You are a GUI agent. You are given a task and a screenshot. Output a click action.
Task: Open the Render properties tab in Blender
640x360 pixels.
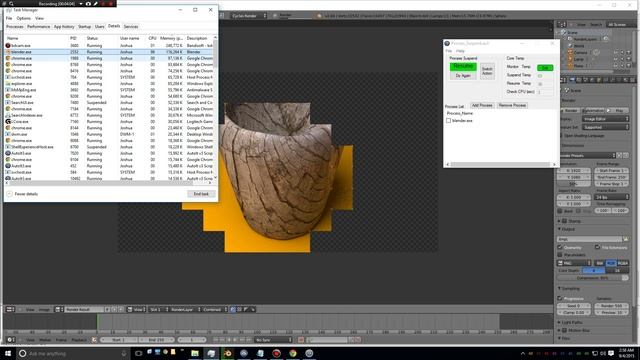pos(572,80)
